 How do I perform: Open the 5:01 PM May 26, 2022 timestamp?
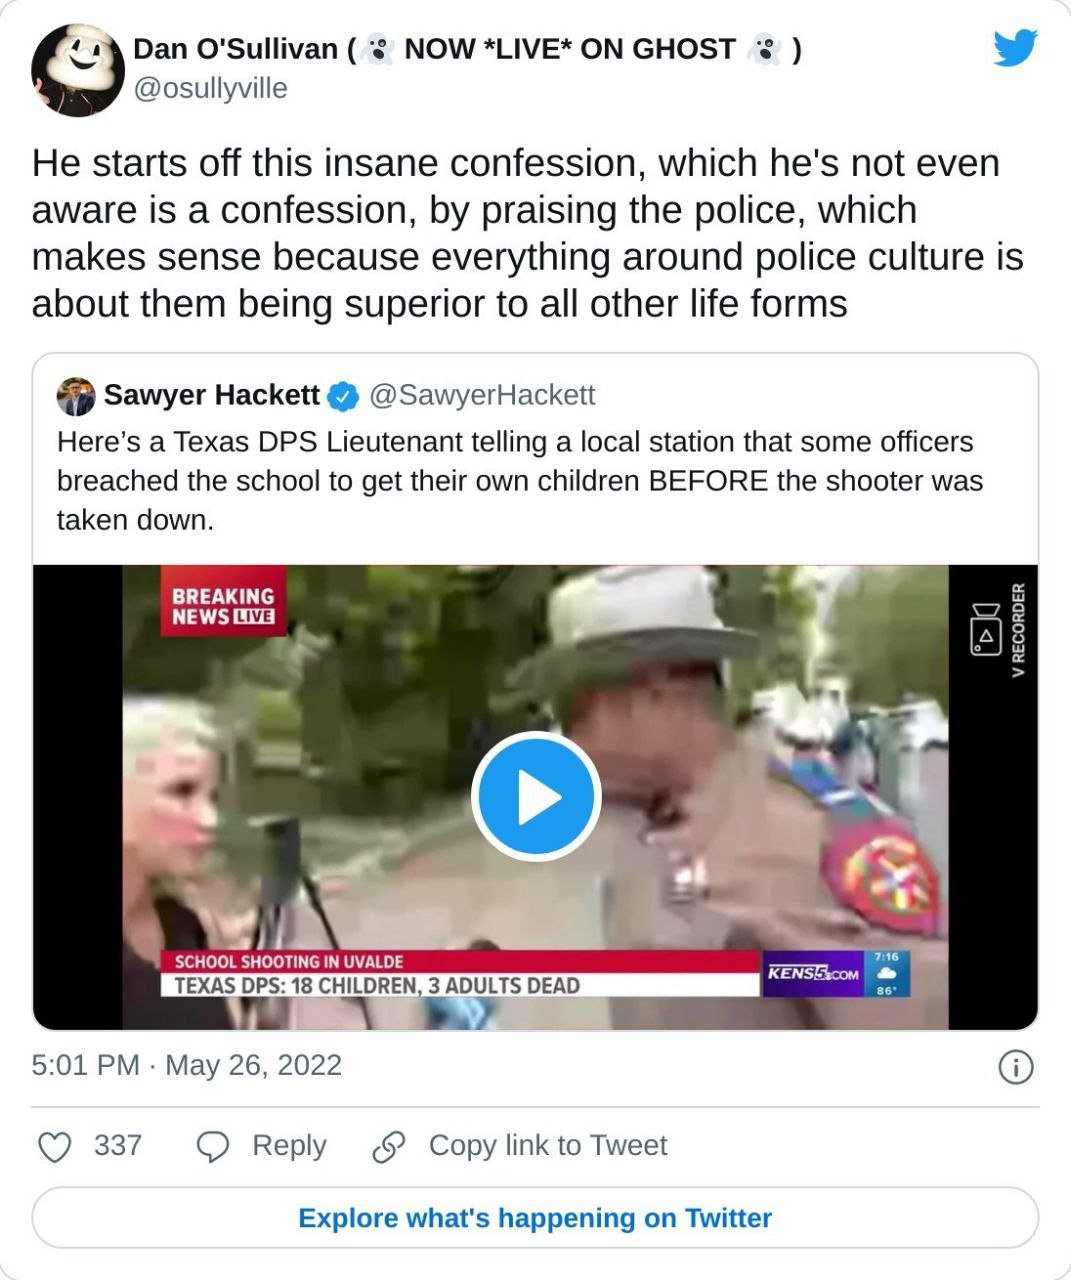click(186, 1065)
